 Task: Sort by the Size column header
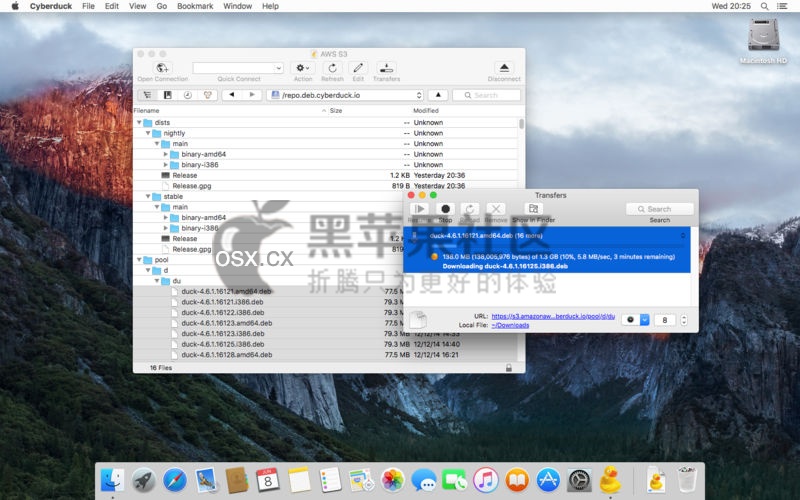[x=336, y=111]
